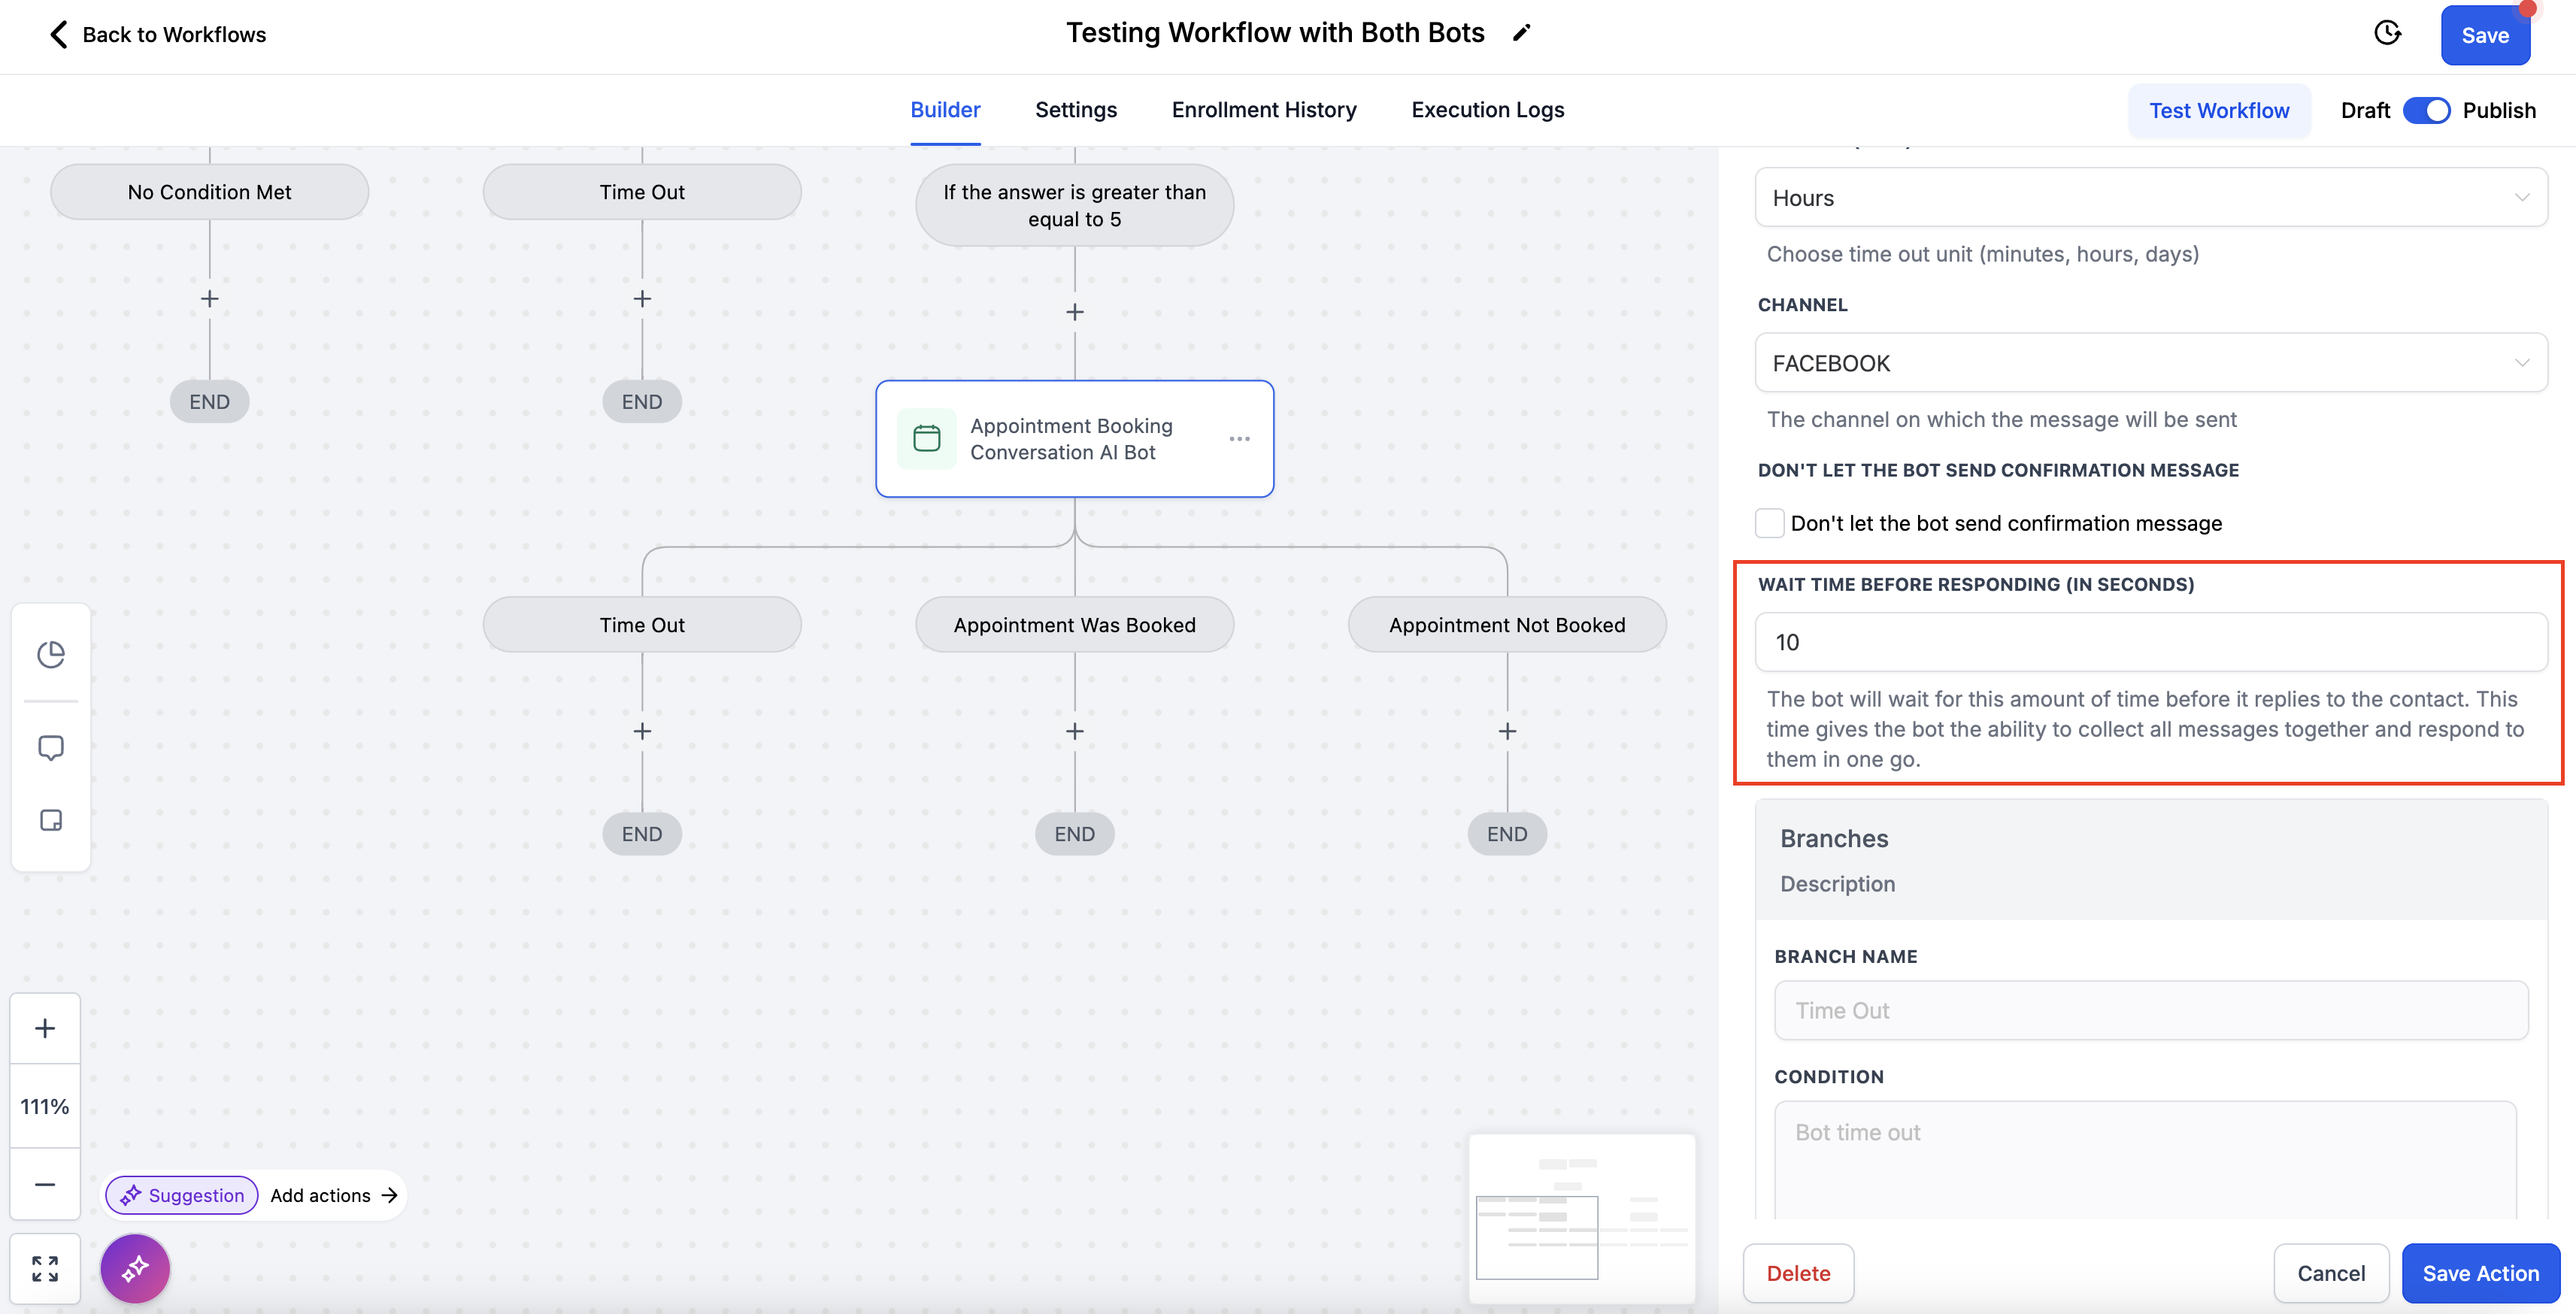Screen dimensions: 2576x1314
Task: Click the workflow title text
Action: 1275,33
